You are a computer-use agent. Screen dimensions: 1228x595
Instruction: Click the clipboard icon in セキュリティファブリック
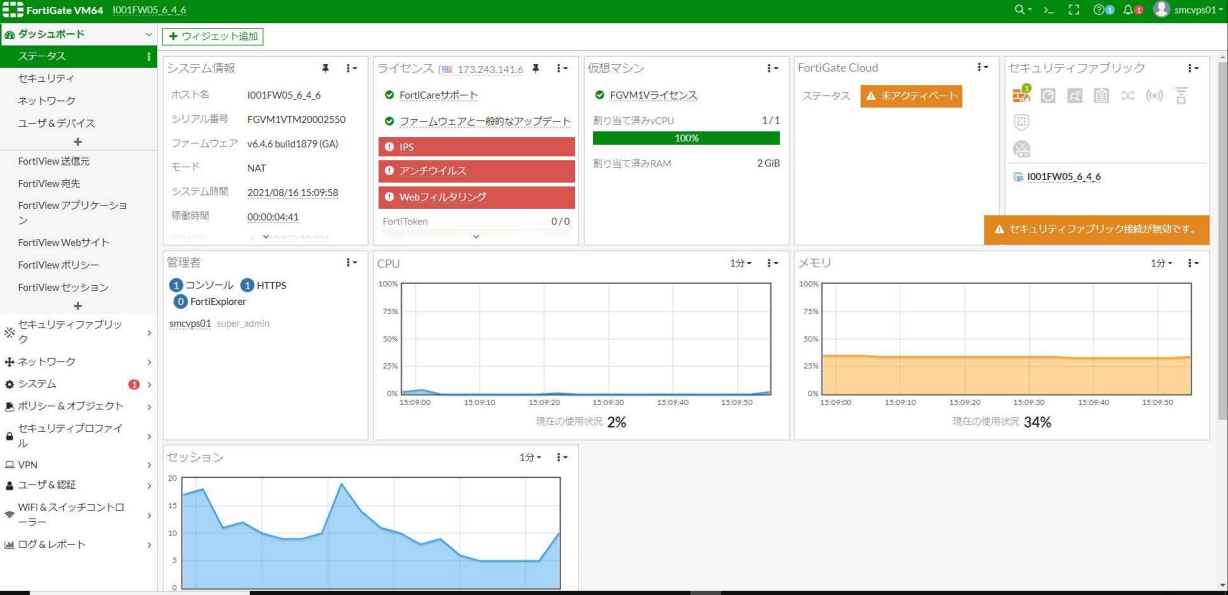coord(1101,96)
